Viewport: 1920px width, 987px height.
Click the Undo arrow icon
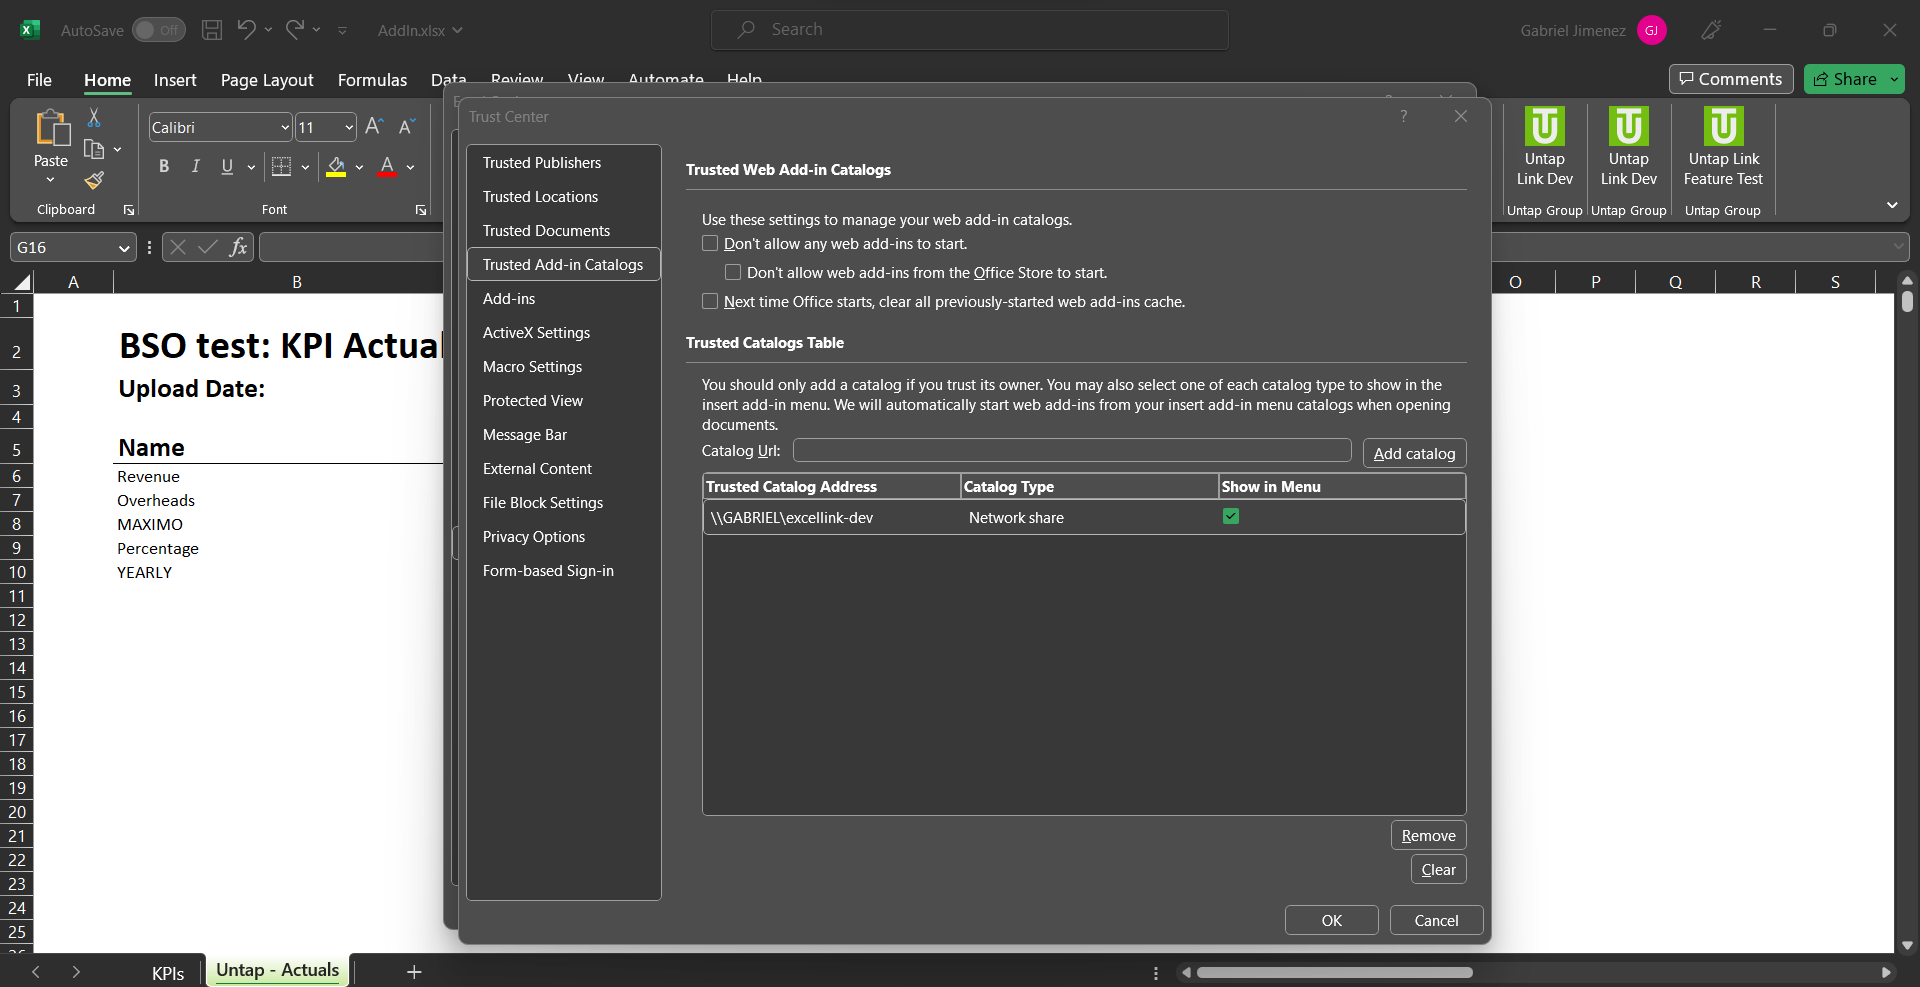[246, 30]
